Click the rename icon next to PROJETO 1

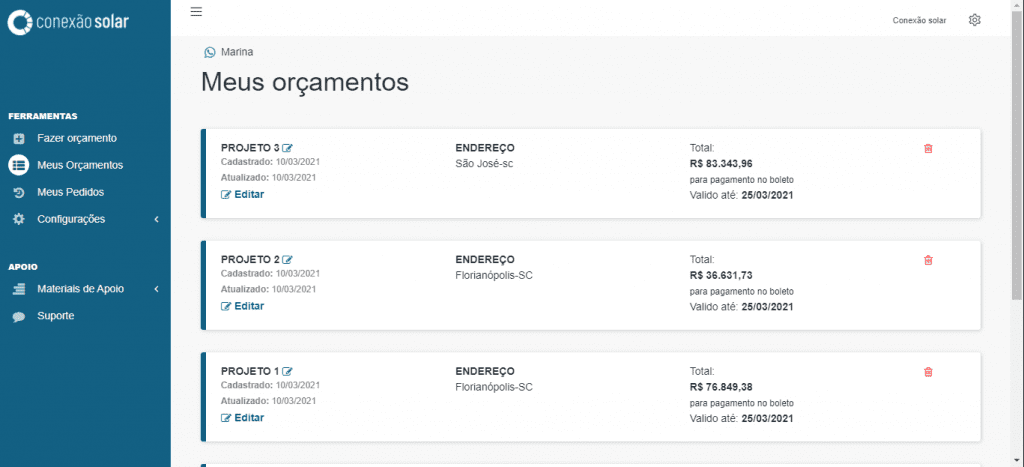point(288,372)
